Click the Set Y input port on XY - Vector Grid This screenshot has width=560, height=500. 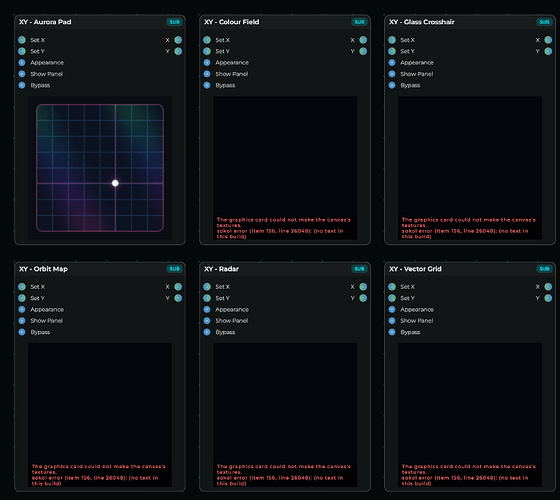pos(392,298)
